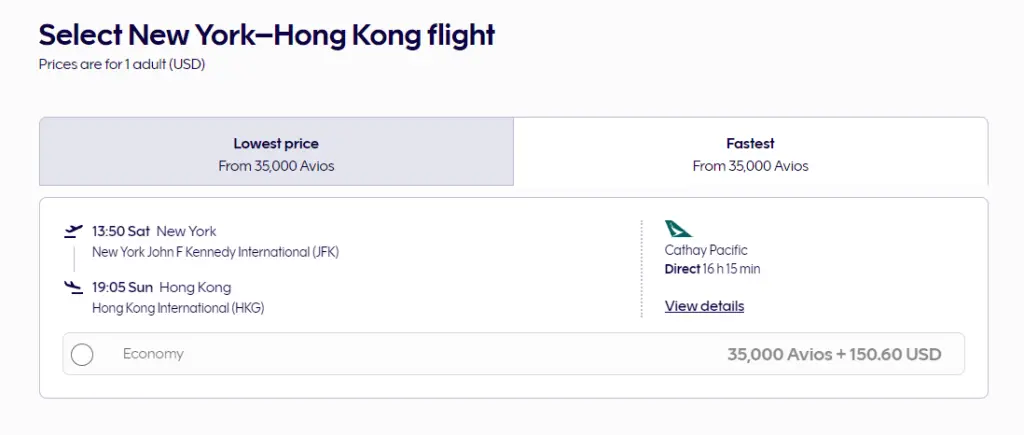
Task: Switch to the Lowest price tab
Action: [276, 152]
